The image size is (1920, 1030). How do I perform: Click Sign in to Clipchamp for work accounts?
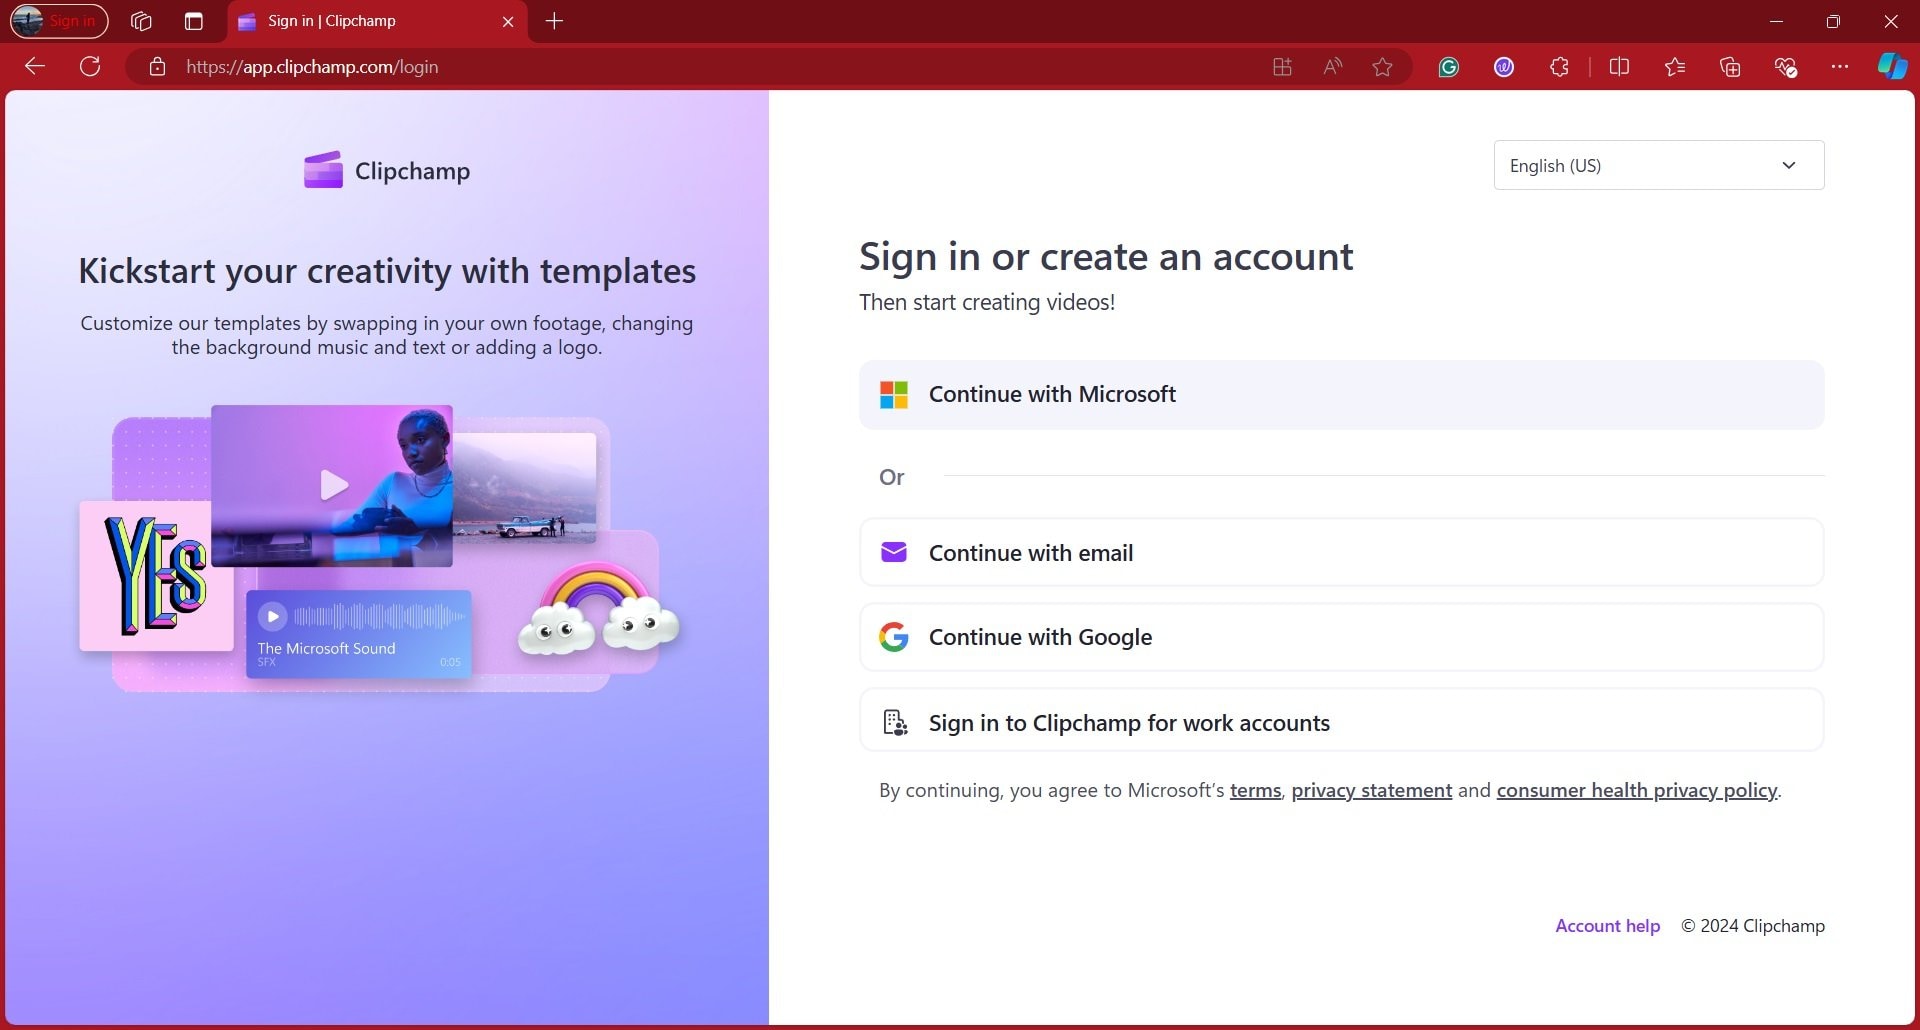tap(1342, 722)
